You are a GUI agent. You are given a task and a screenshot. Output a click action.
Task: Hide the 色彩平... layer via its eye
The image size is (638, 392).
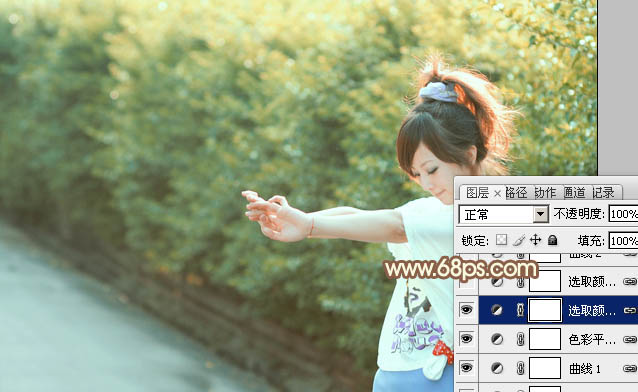[466, 339]
